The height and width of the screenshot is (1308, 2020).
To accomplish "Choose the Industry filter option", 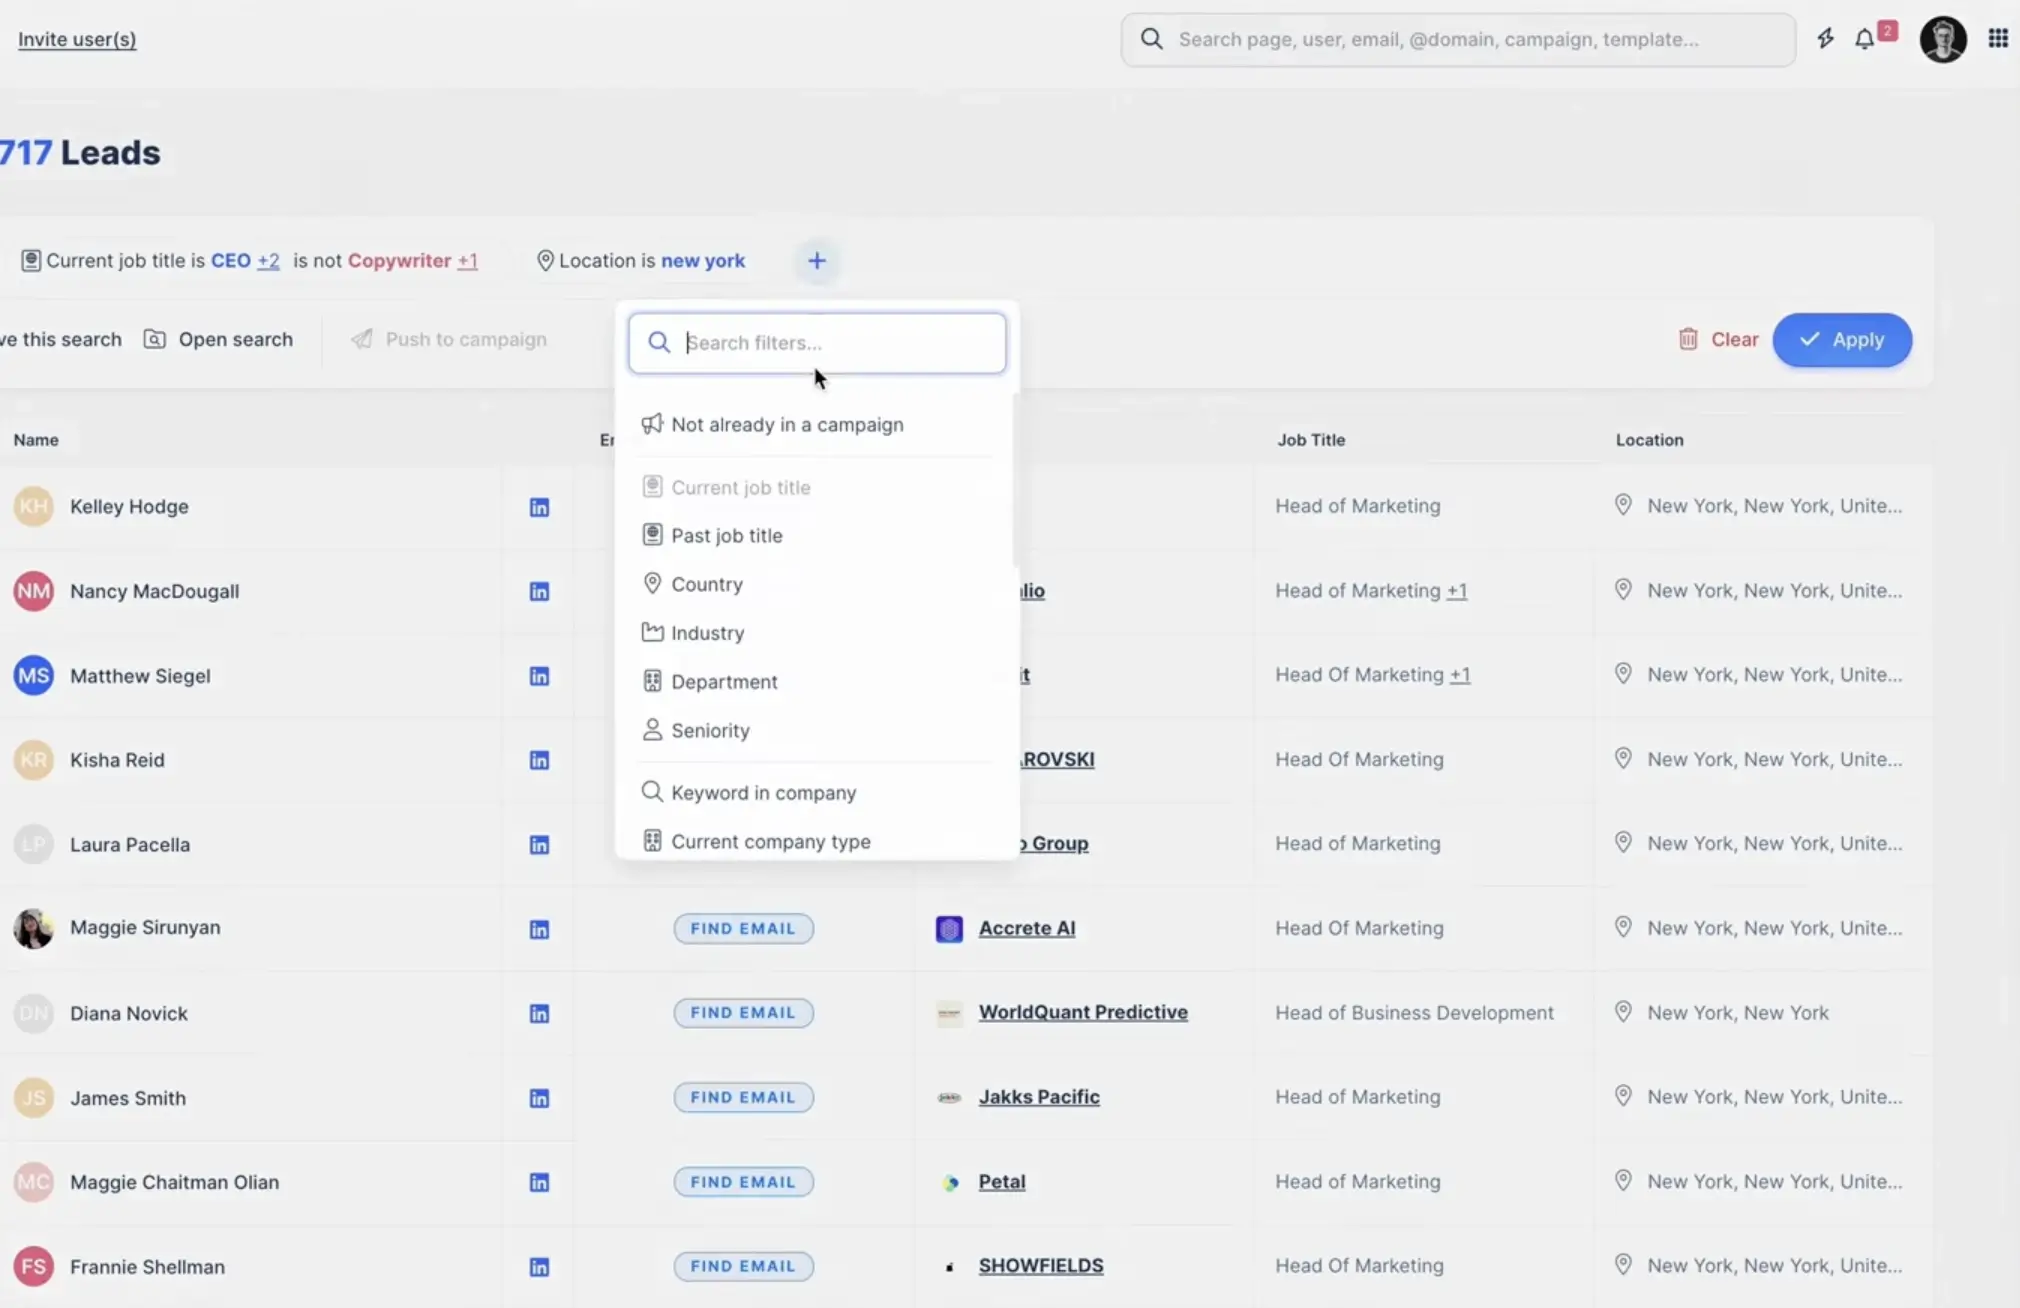I will pyautogui.click(x=707, y=633).
